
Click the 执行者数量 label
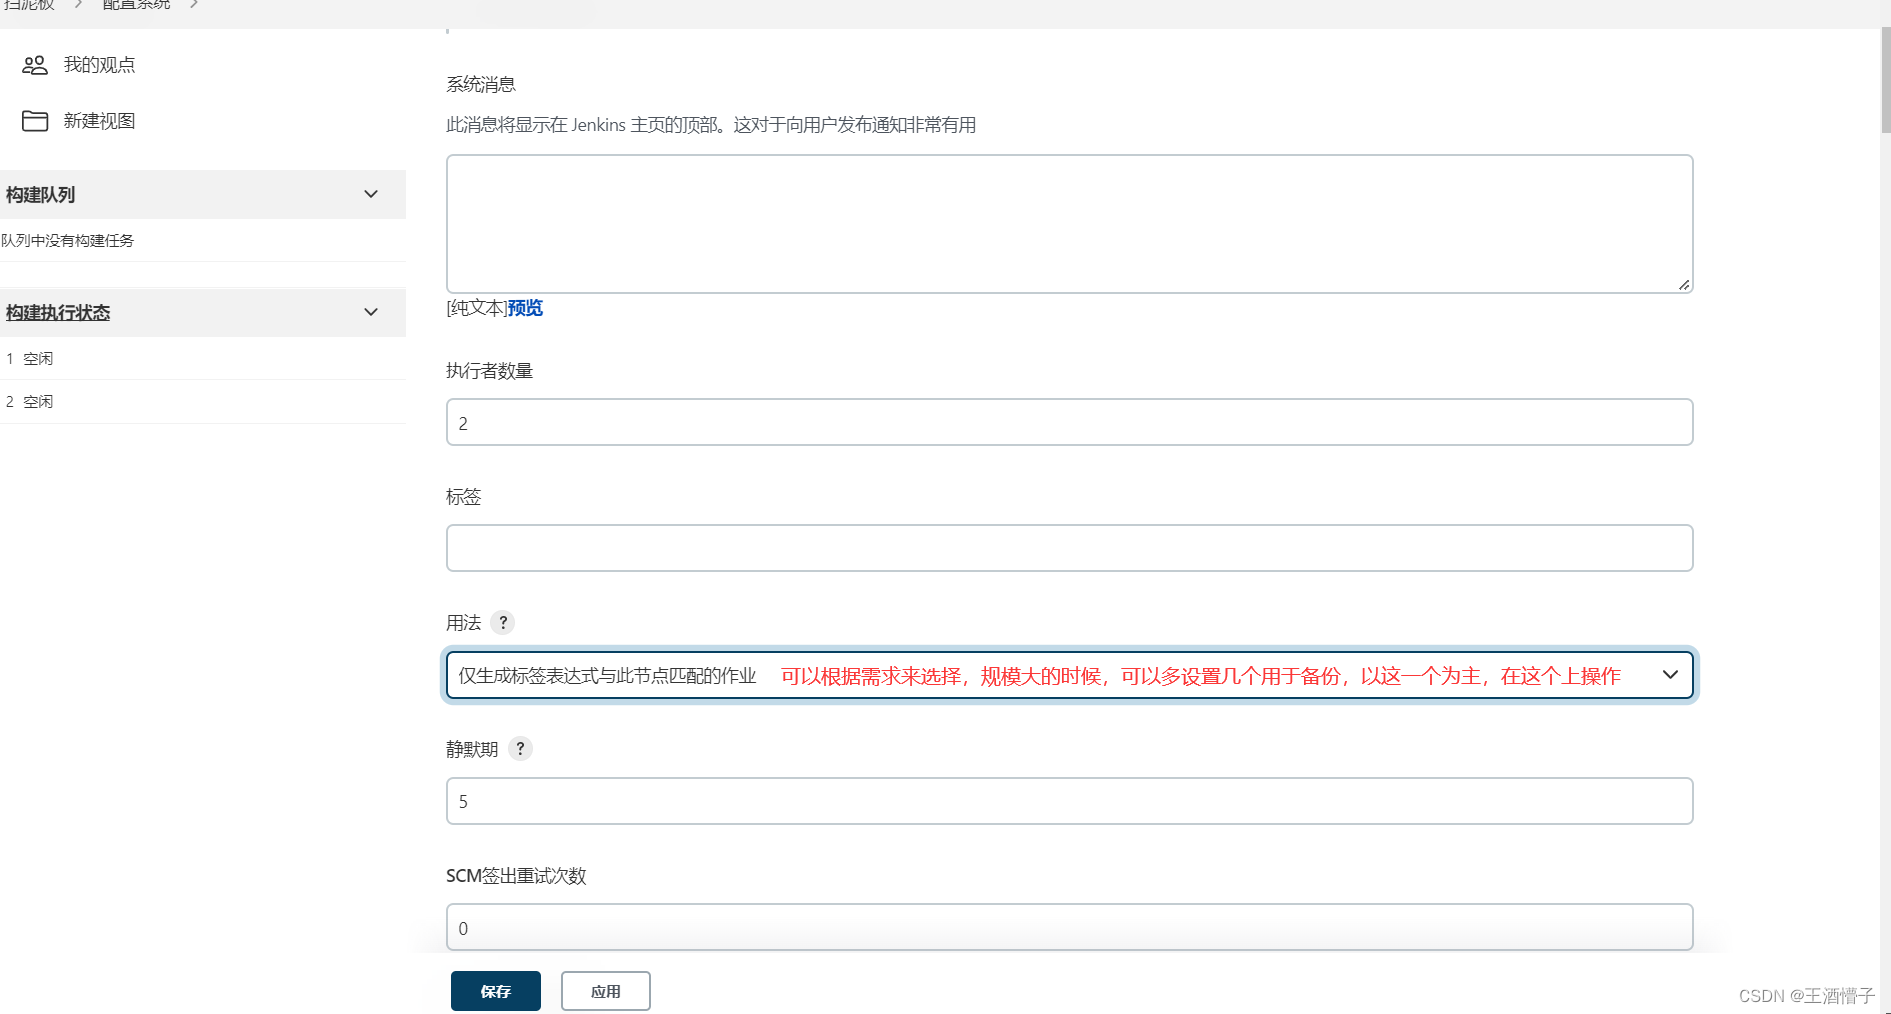tap(490, 370)
